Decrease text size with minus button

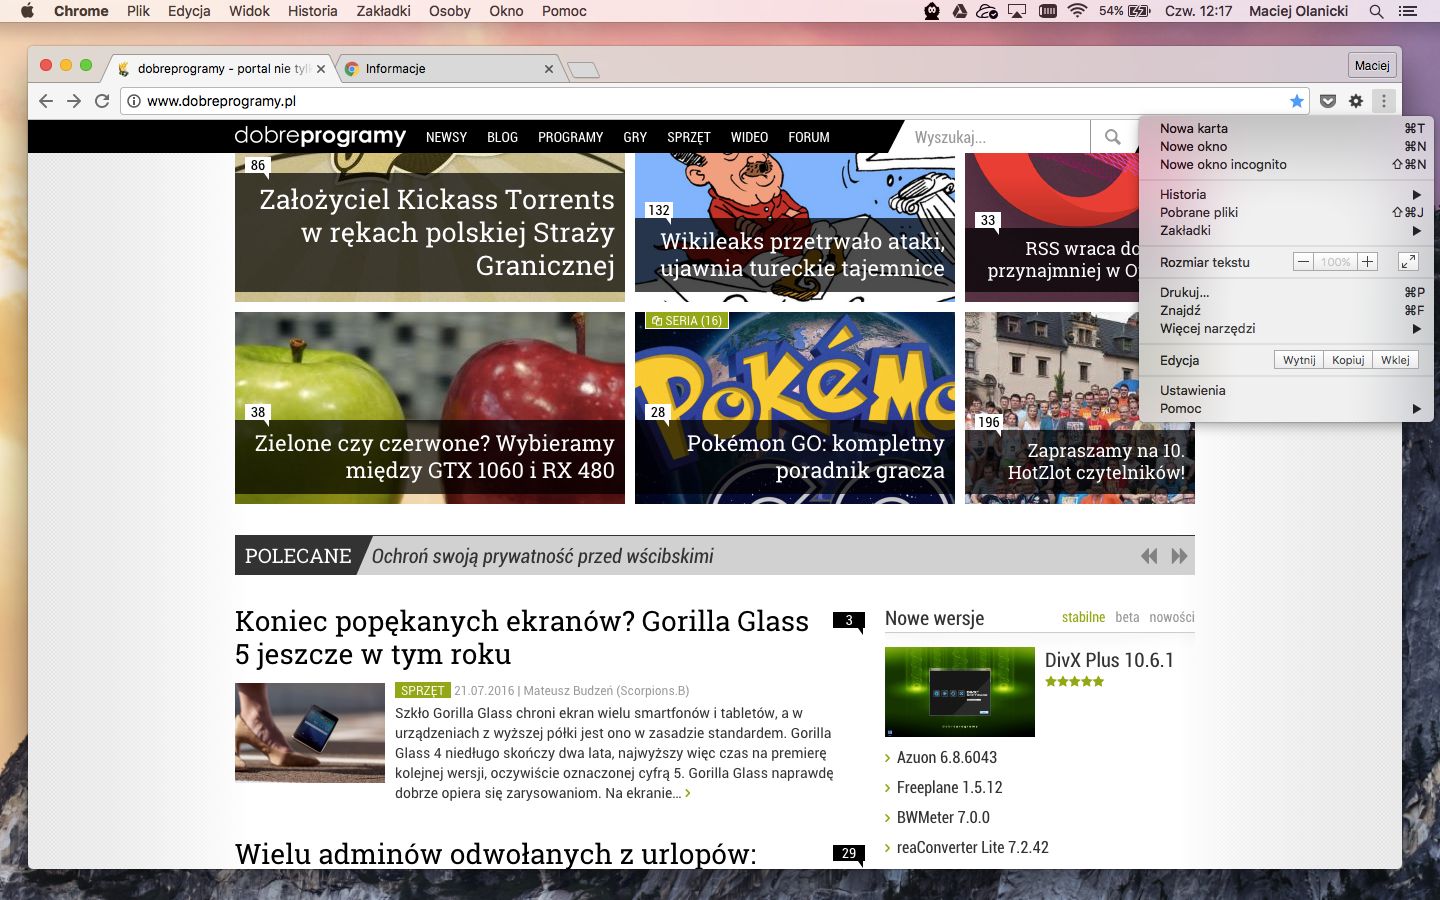click(x=1303, y=262)
